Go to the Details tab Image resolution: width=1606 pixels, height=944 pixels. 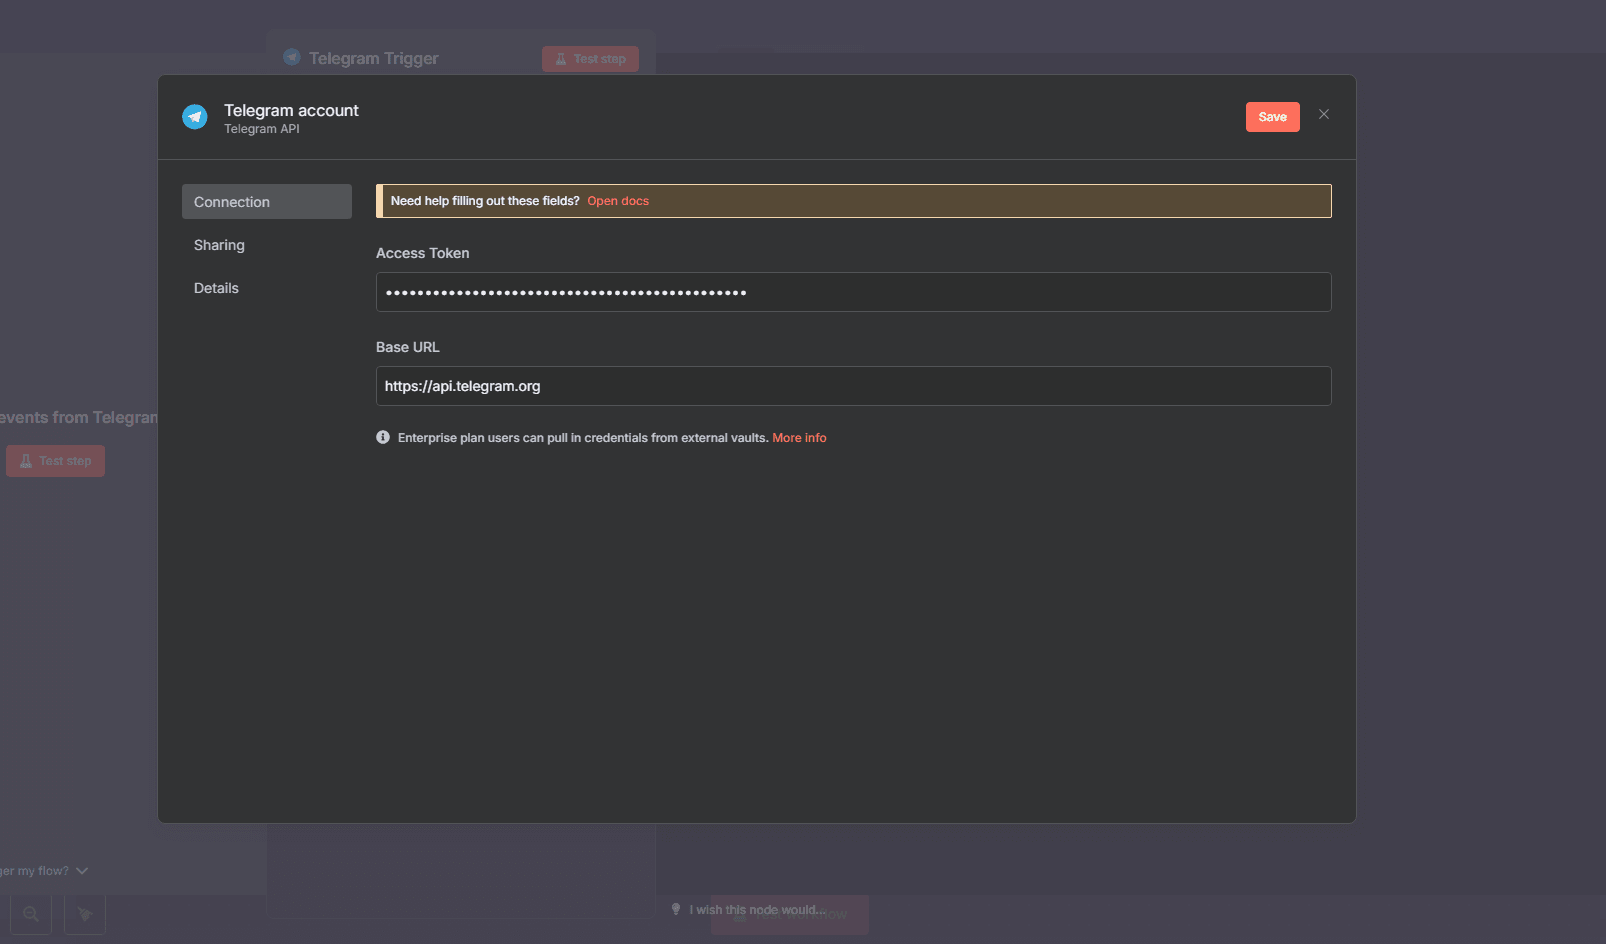click(216, 288)
